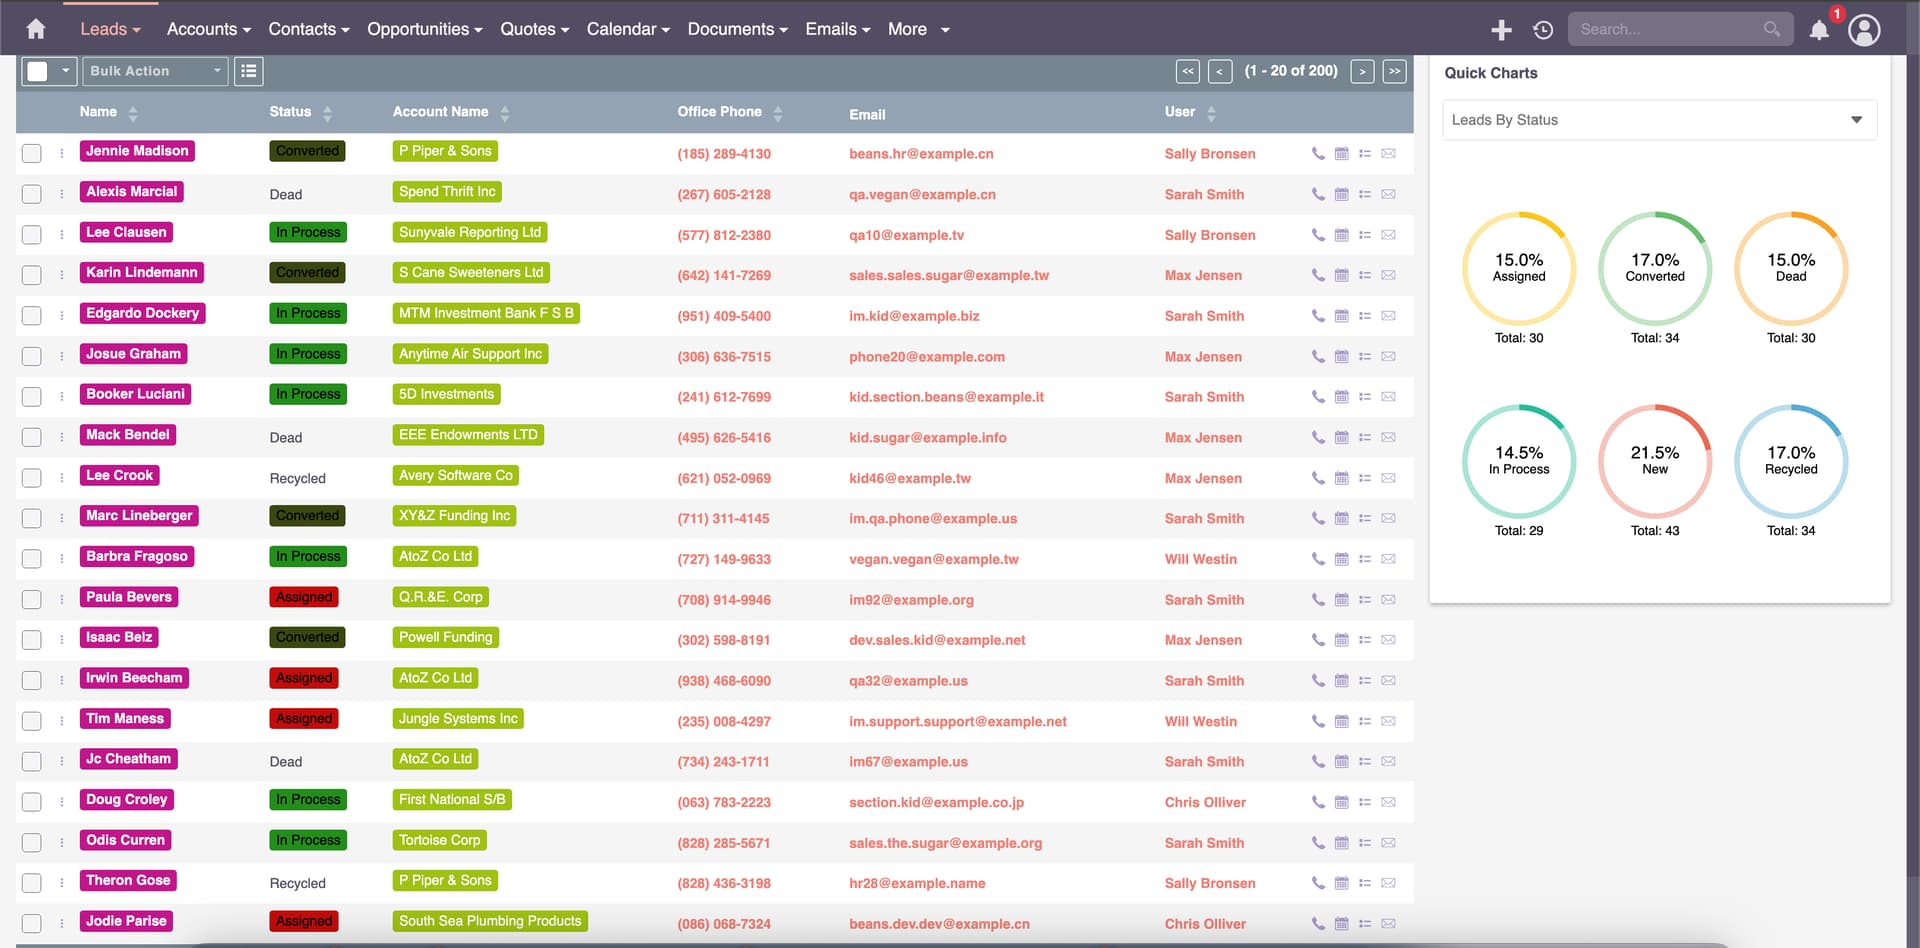Viewport: 1920px width, 948px height.
Task: Open column chooser list icon
Action: [x=249, y=71]
